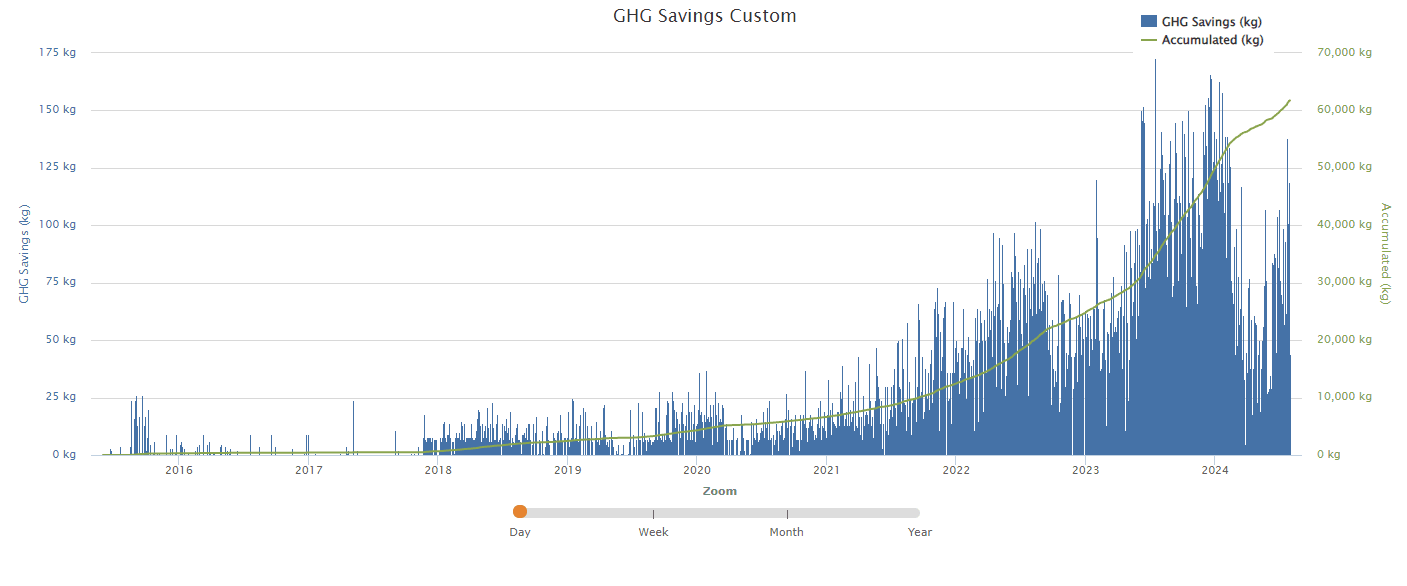
Task: Set zoom slider to the Month position
Action: (787, 511)
